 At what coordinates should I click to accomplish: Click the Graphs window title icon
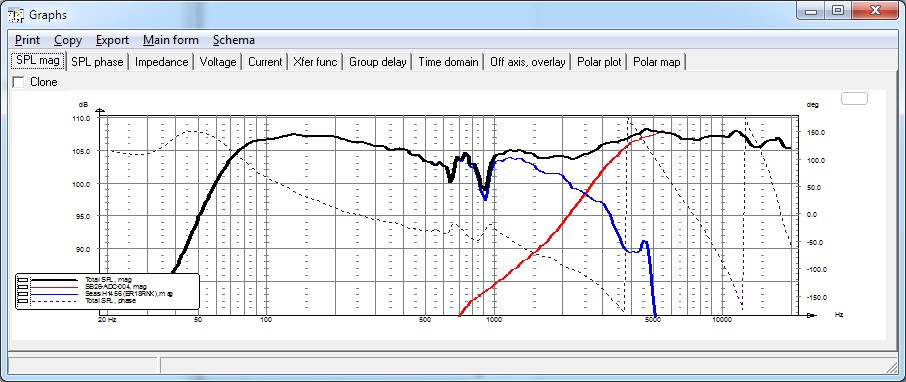pyautogui.click(x=16, y=14)
